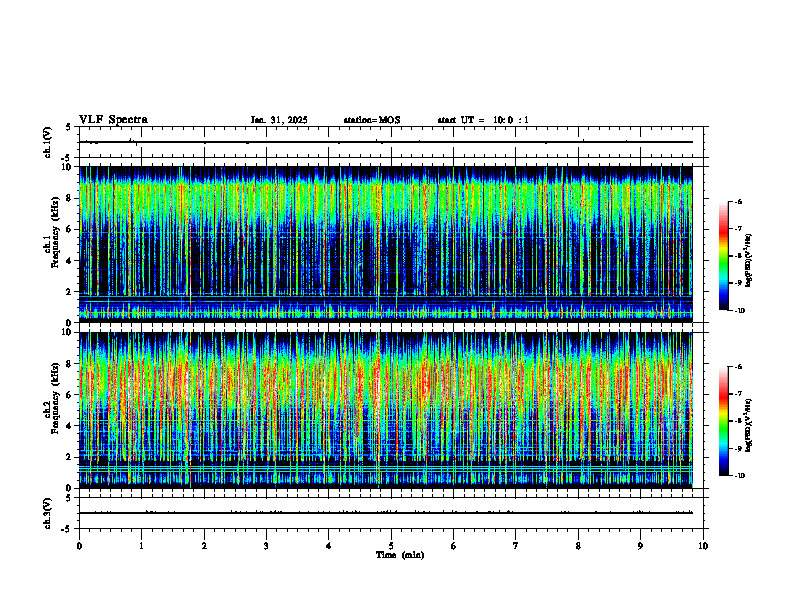
Task: Click the ch.1 color scale bar
Action: (723, 256)
